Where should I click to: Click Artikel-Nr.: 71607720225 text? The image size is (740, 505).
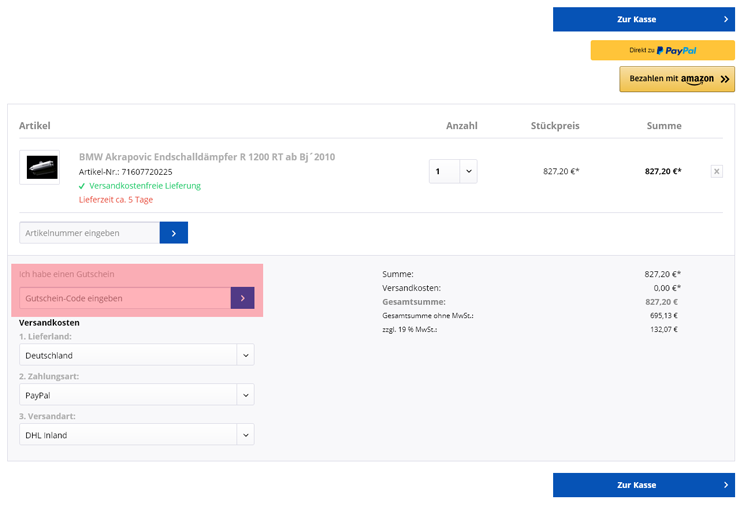pyautogui.click(x=126, y=172)
